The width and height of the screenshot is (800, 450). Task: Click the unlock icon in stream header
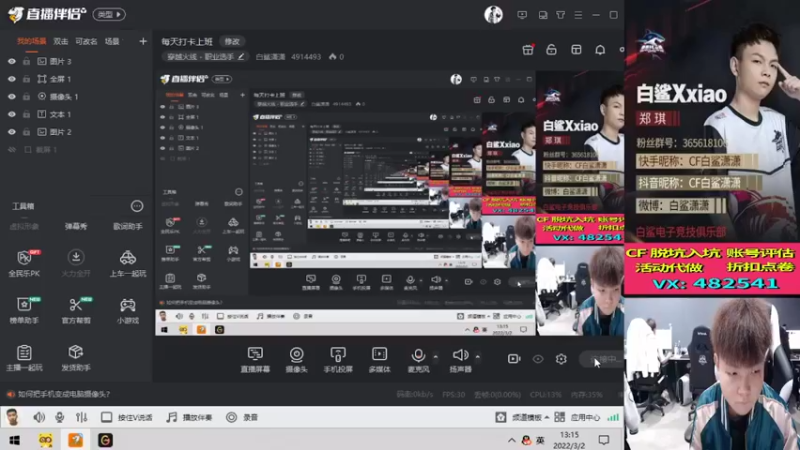pos(551,49)
